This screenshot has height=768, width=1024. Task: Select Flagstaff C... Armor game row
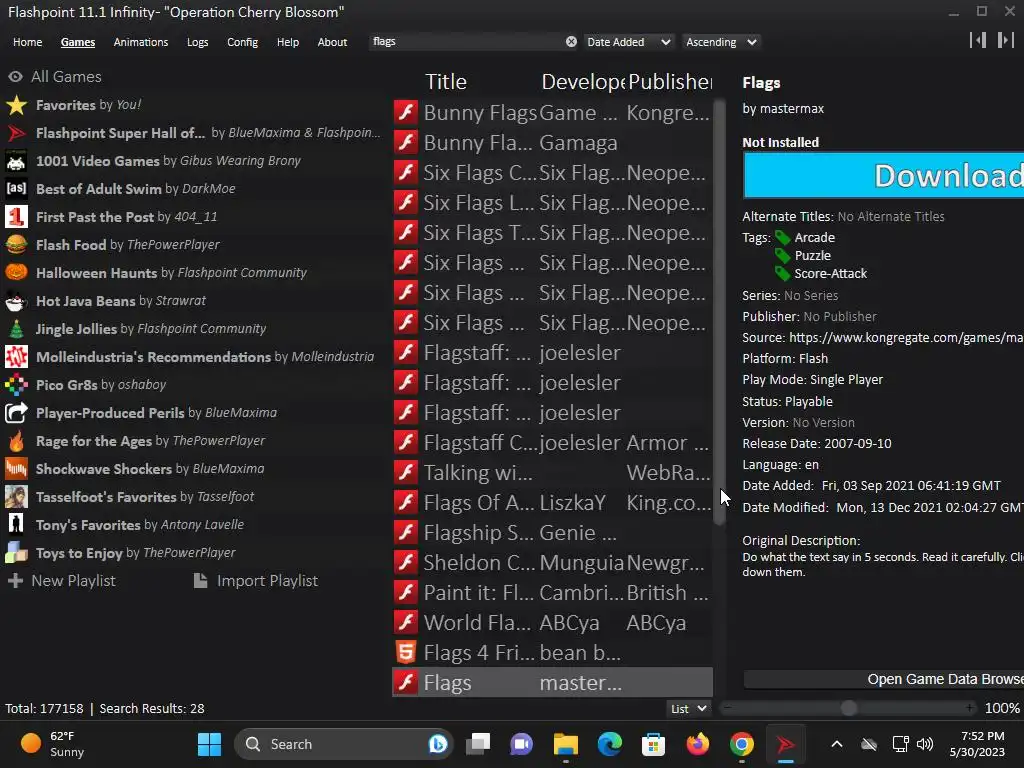pos(552,442)
